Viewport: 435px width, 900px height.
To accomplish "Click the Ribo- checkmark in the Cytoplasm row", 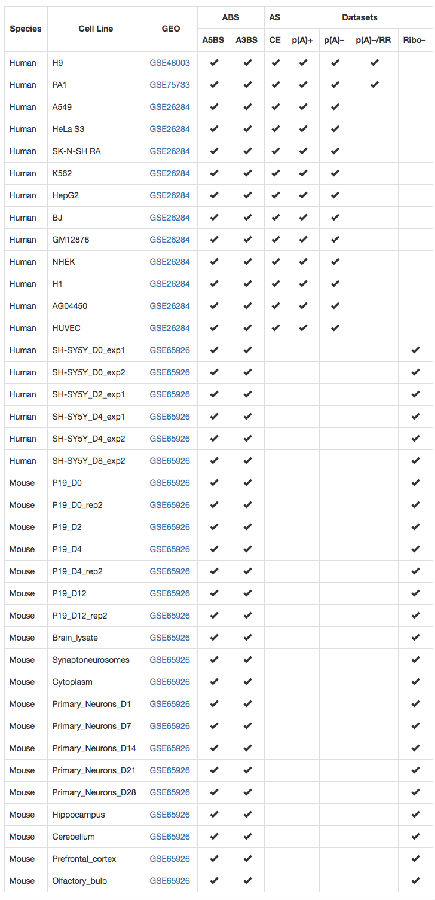I will click(416, 681).
